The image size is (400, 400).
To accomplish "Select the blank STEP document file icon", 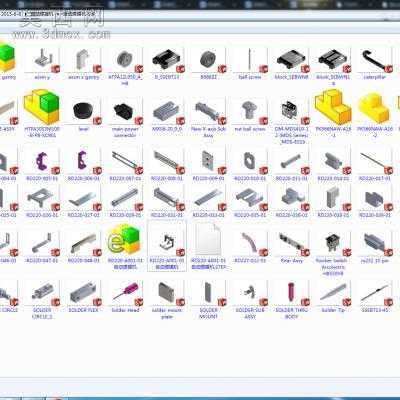I will pos(208,240).
